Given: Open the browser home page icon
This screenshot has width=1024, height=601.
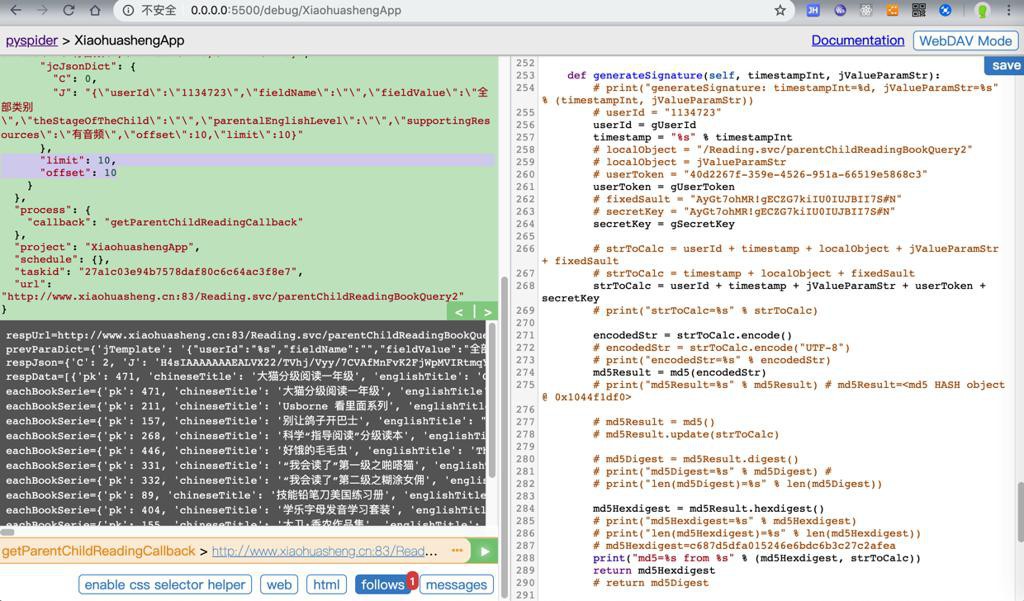Looking at the screenshot, I should point(95,10).
